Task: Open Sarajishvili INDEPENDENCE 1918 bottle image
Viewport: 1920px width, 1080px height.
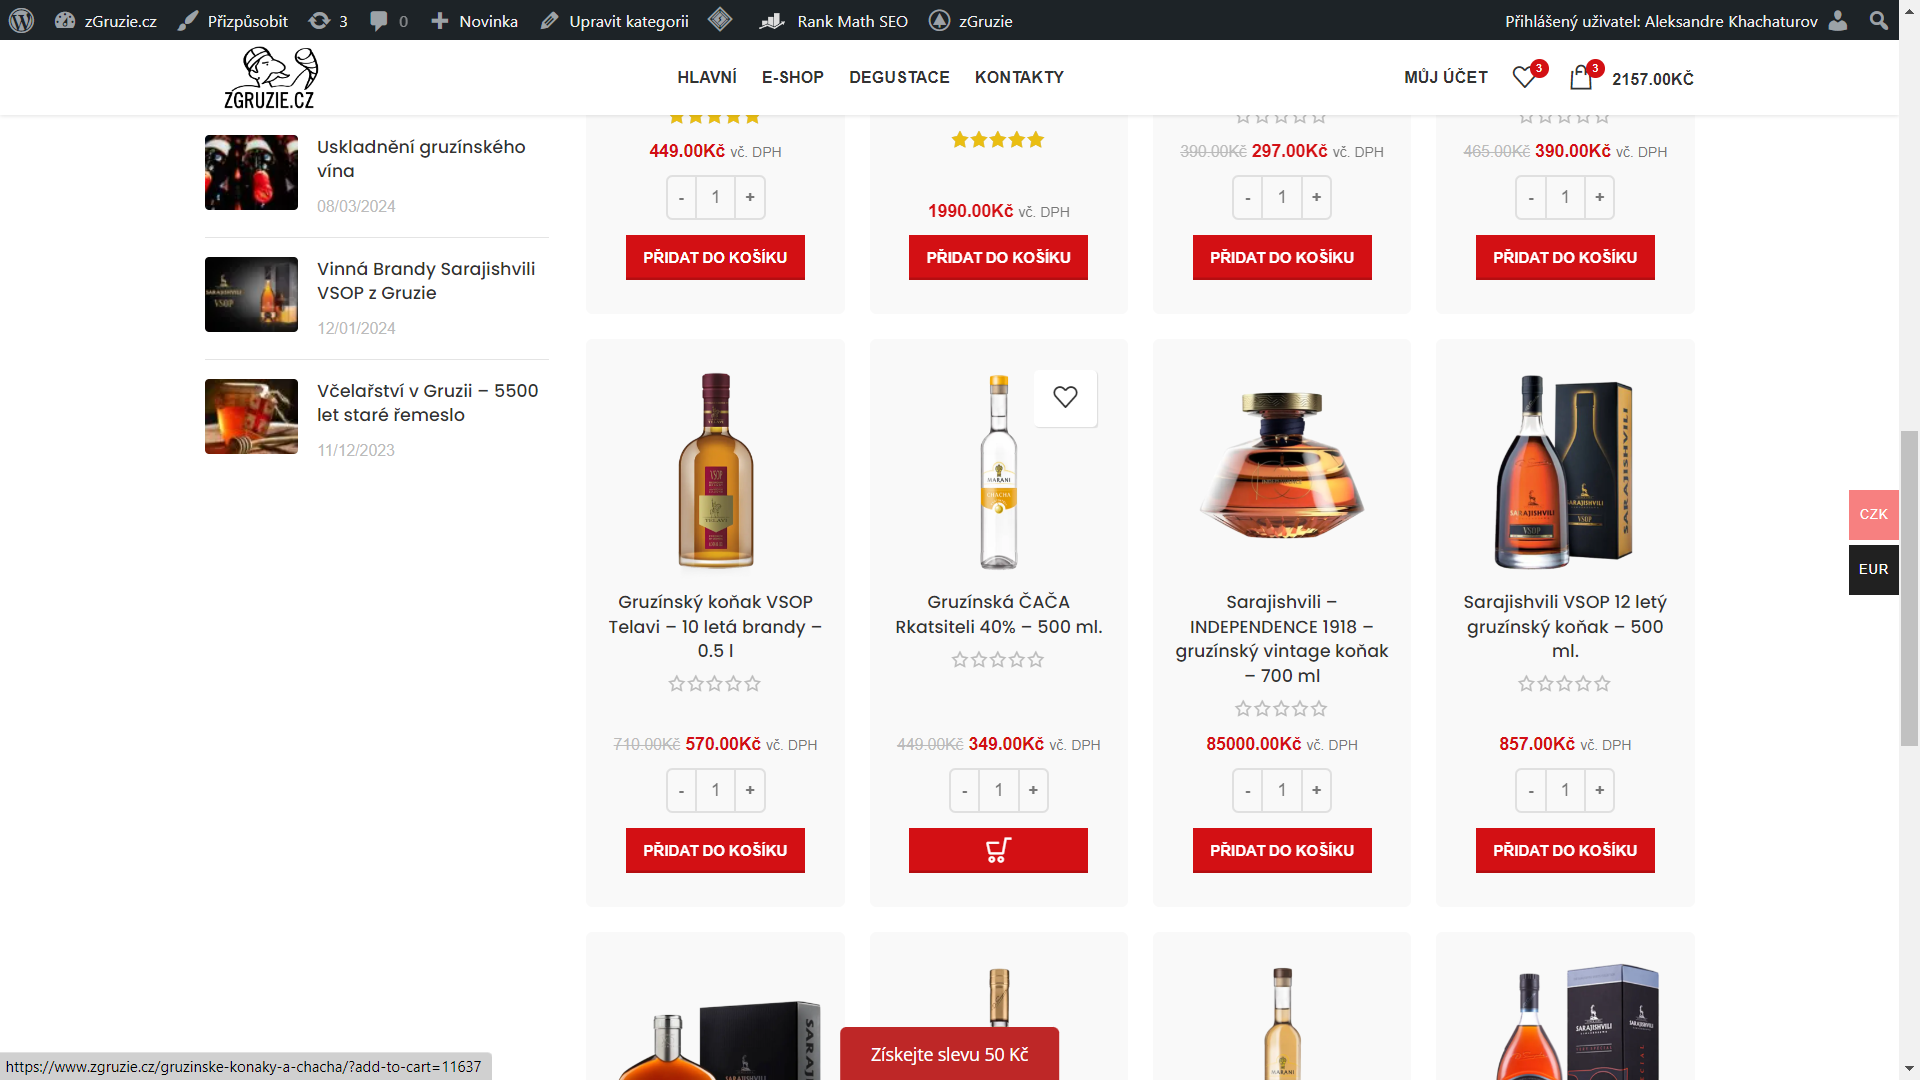Action: [1282, 468]
